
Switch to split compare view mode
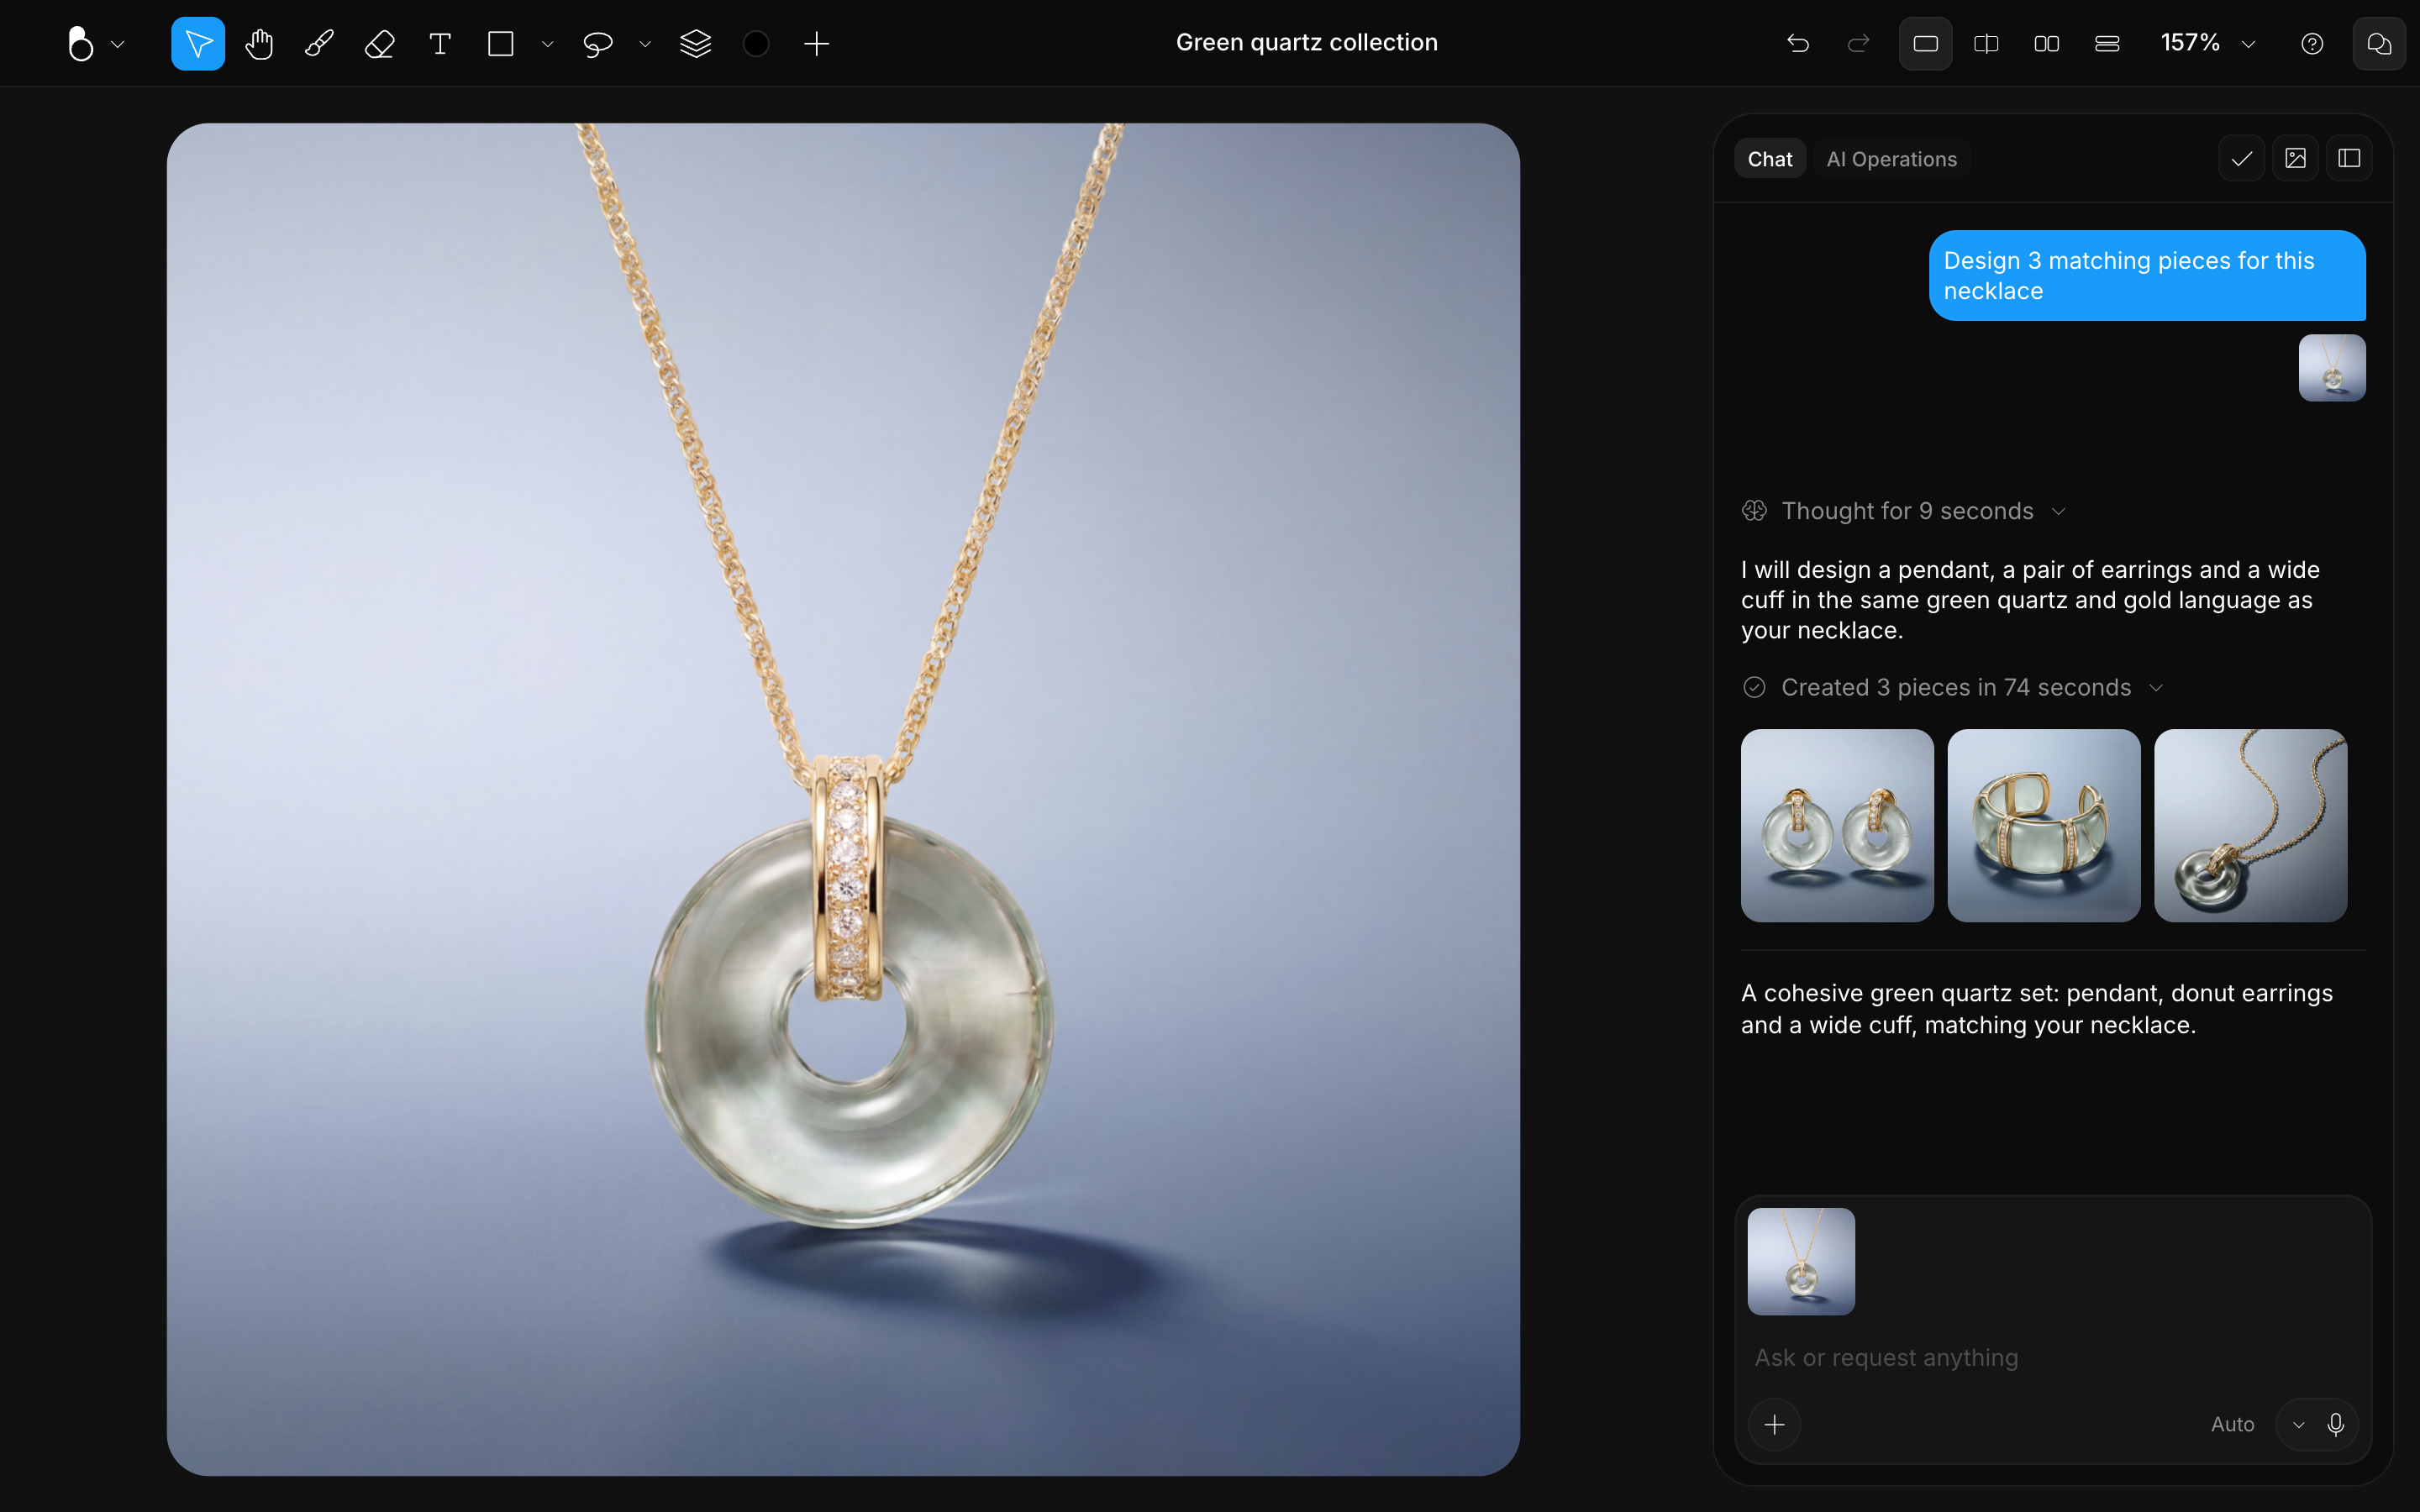click(x=1986, y=43)
